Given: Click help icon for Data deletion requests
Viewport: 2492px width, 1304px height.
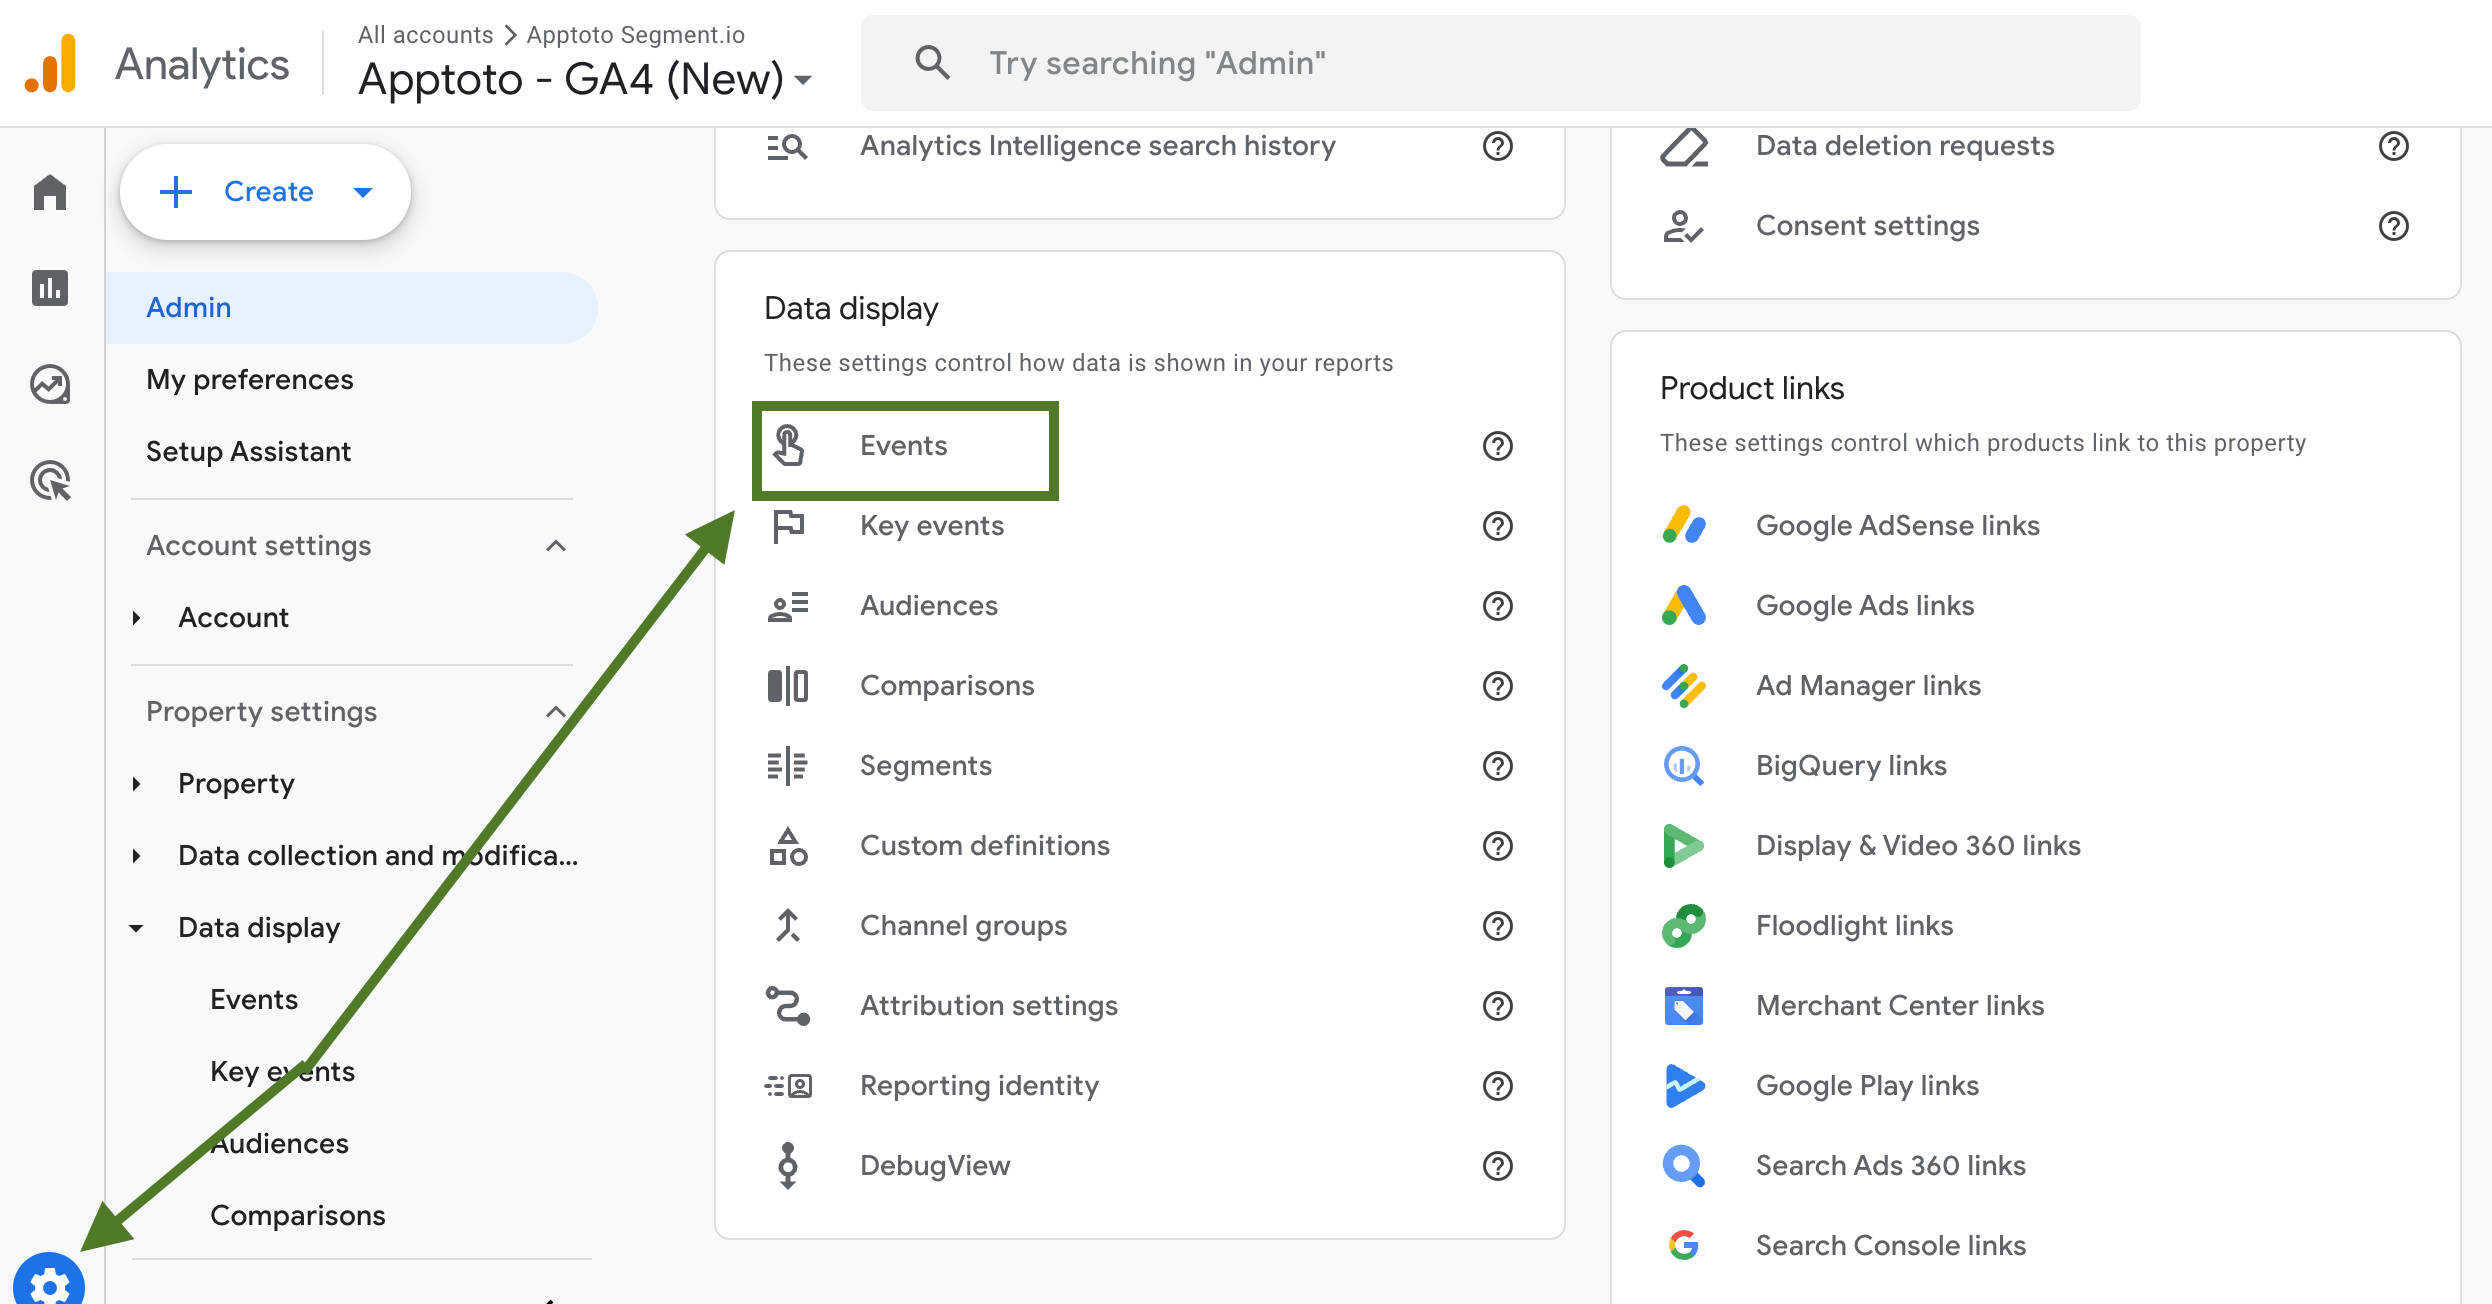Looking at the screenshot, I should point(2393,146).
